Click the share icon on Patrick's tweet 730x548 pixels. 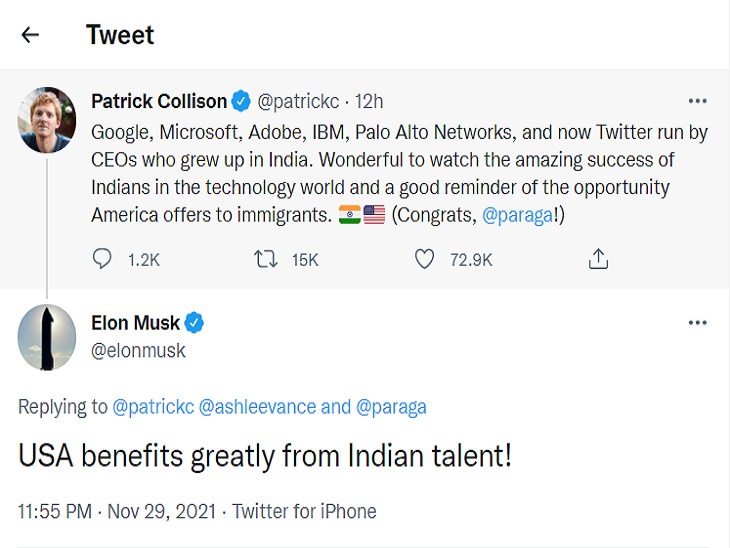pyautogui.click(x=598, y=259)
